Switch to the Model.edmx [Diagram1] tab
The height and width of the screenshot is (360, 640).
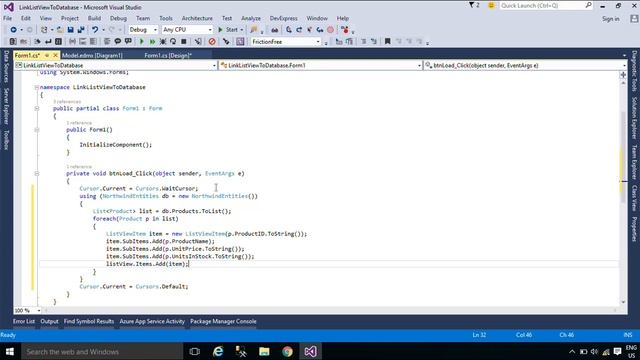(x=92, y=55)
